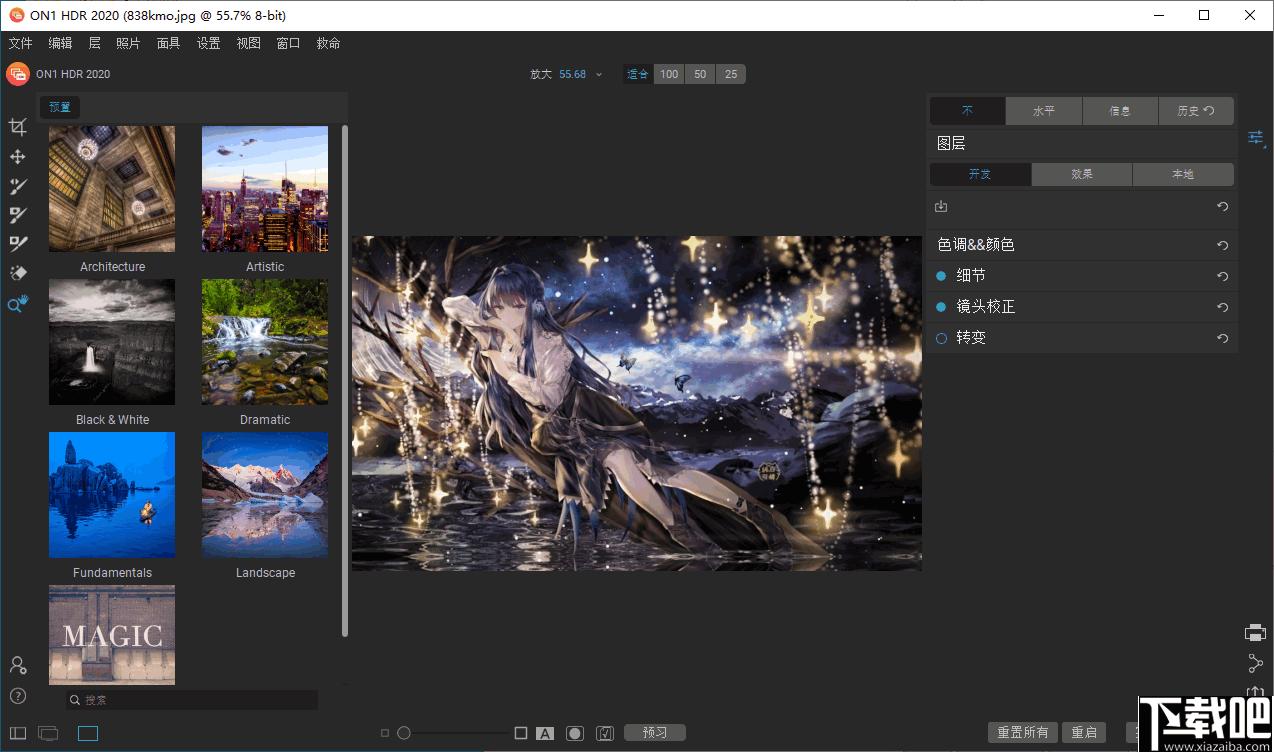This screenshot has height=752, width=1274.
Task: Click the Share icon
Action: [x=1255, y=663]
